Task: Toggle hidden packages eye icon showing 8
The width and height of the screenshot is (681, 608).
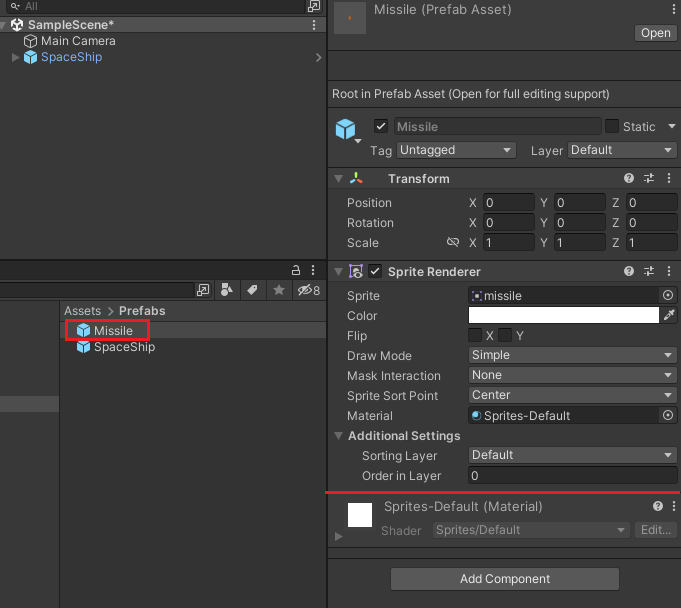Action: click(308, 290)
